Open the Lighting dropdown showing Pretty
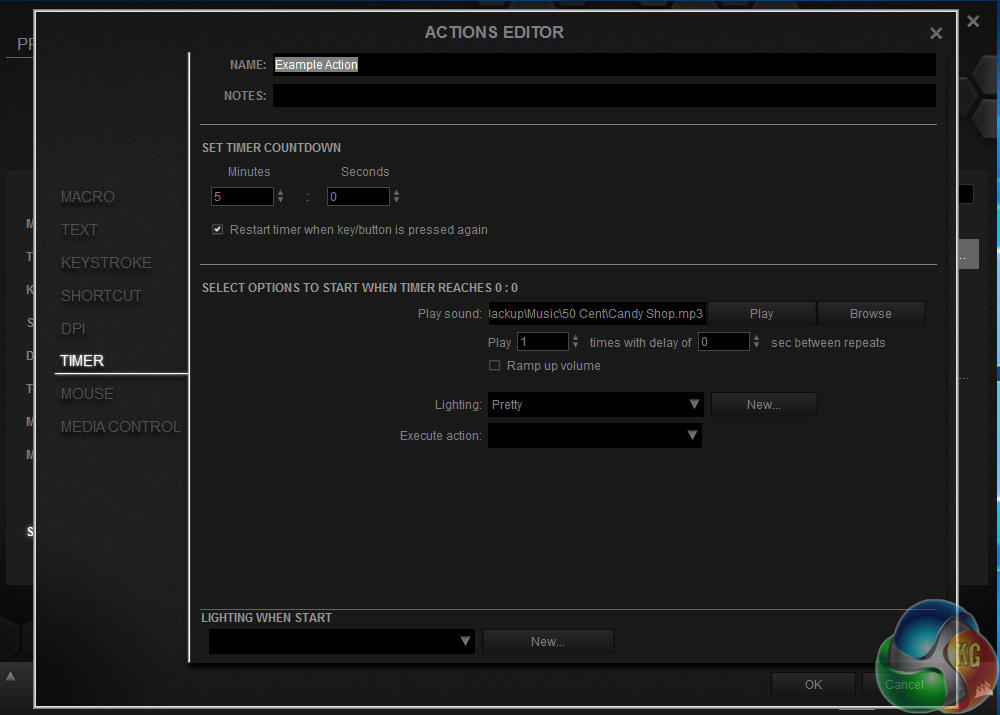Image resolution: width=1000 pixels, height=715 pixels. [x=596, y=404]
